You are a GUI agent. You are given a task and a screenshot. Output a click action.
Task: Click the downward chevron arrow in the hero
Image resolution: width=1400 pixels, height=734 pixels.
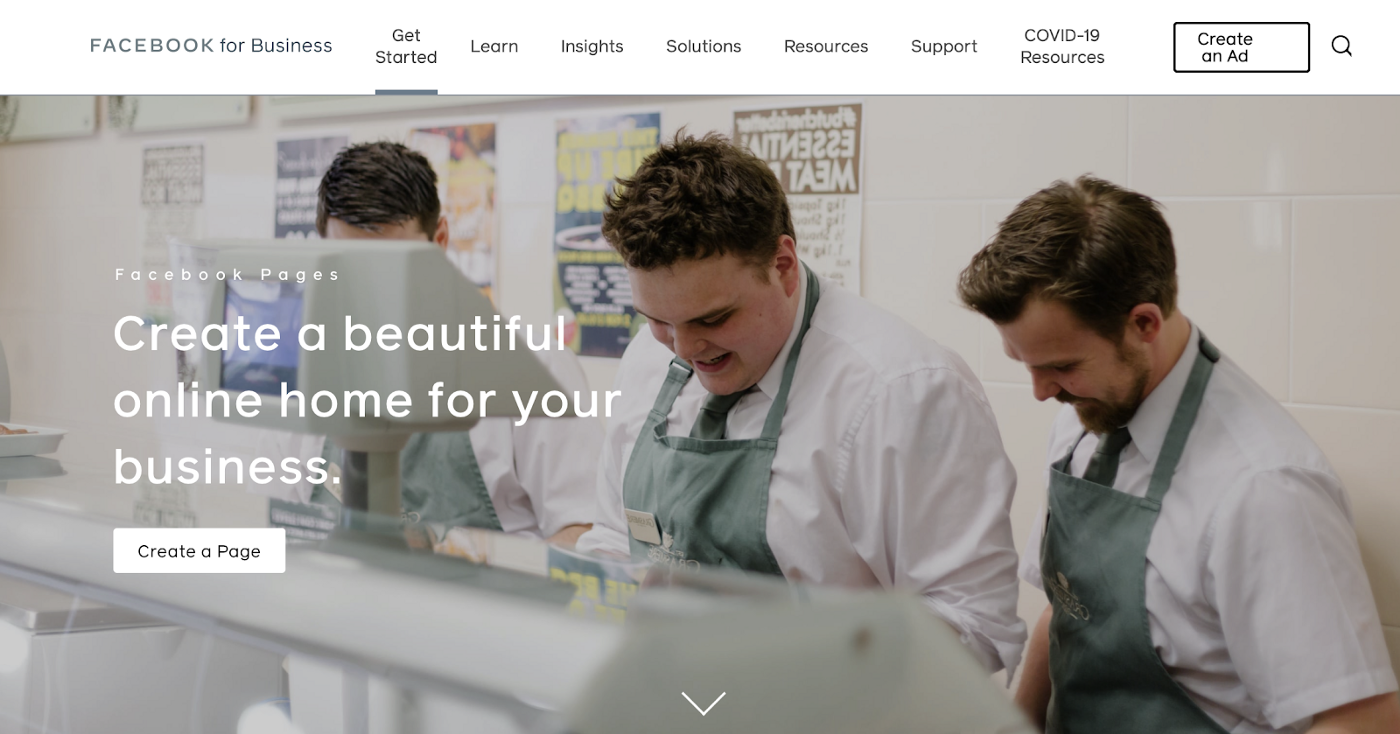(x=703, y=703)
